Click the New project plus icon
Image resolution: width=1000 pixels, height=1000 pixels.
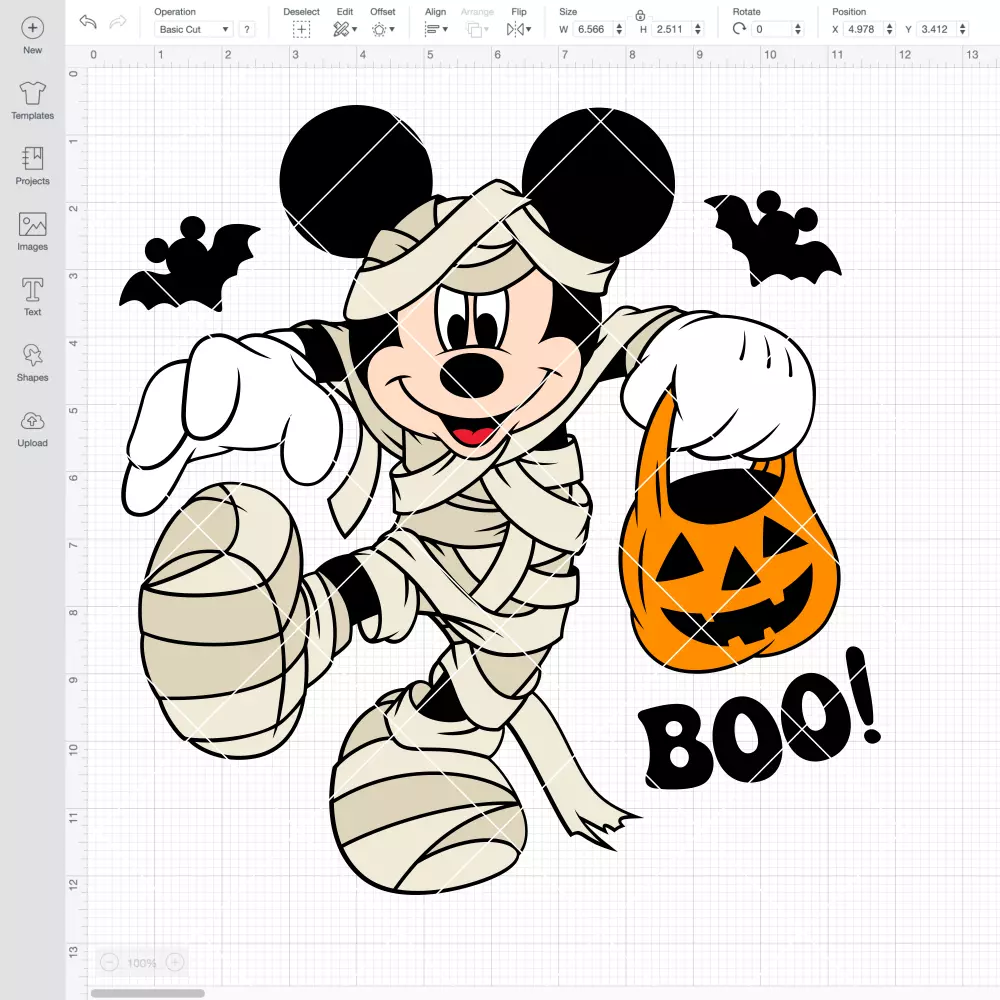point(33,28)
